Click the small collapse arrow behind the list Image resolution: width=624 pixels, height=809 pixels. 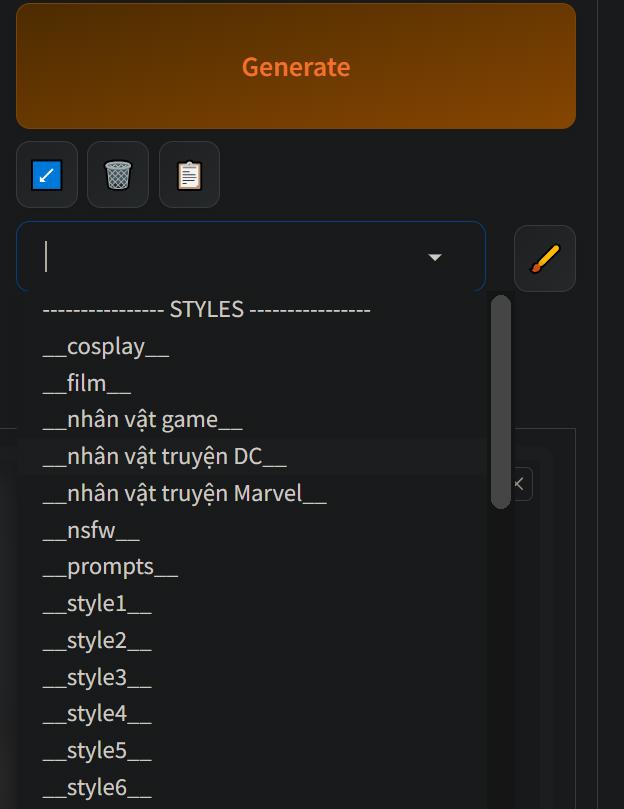[x=520, y=484]
